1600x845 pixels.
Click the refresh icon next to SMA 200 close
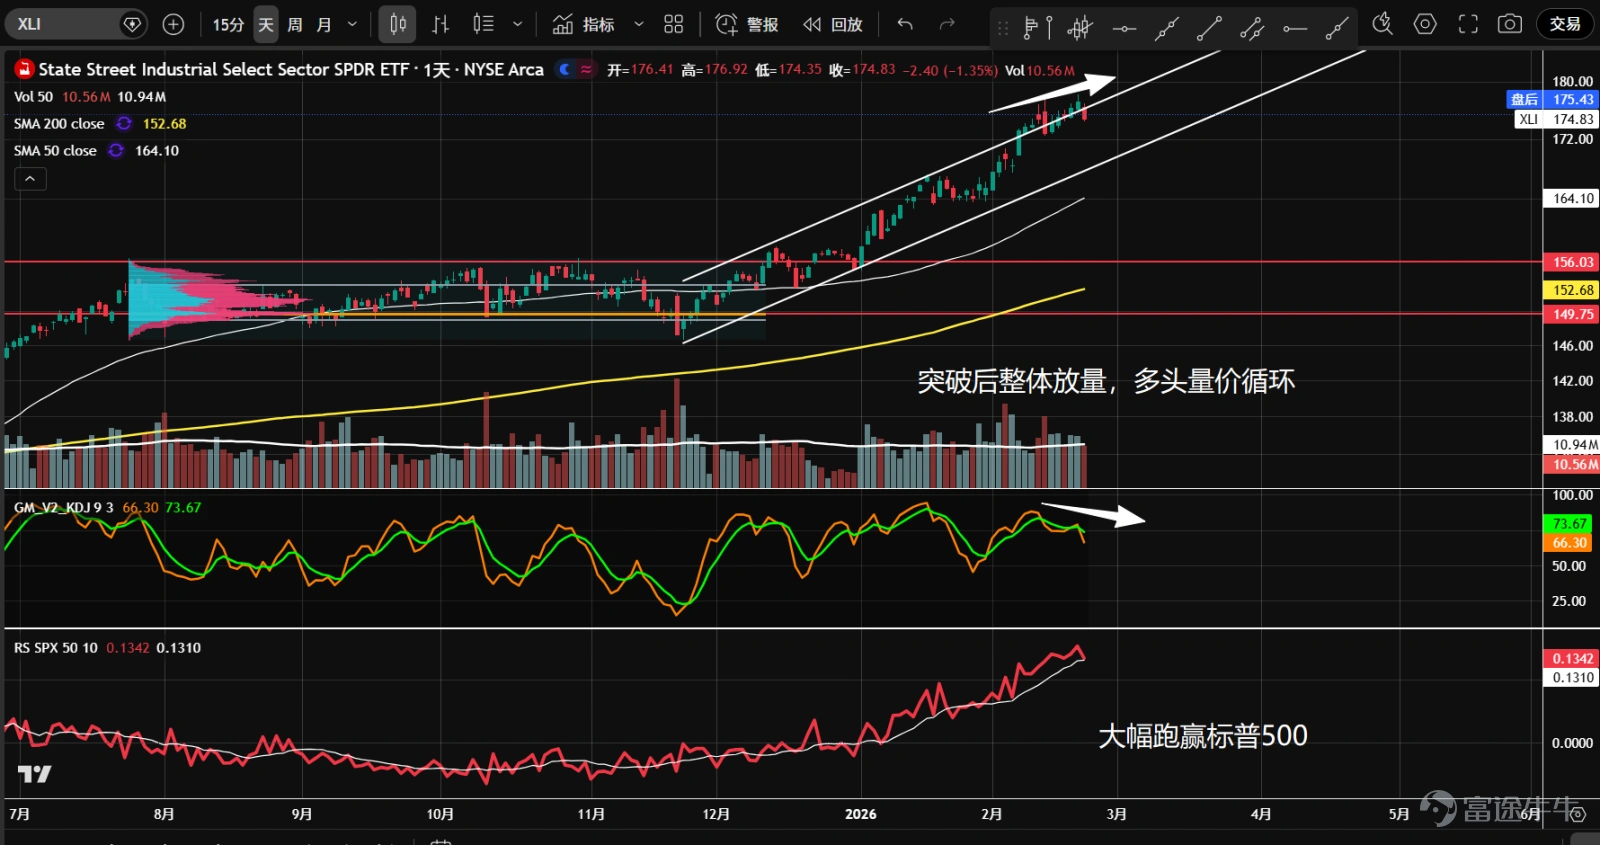124,124
